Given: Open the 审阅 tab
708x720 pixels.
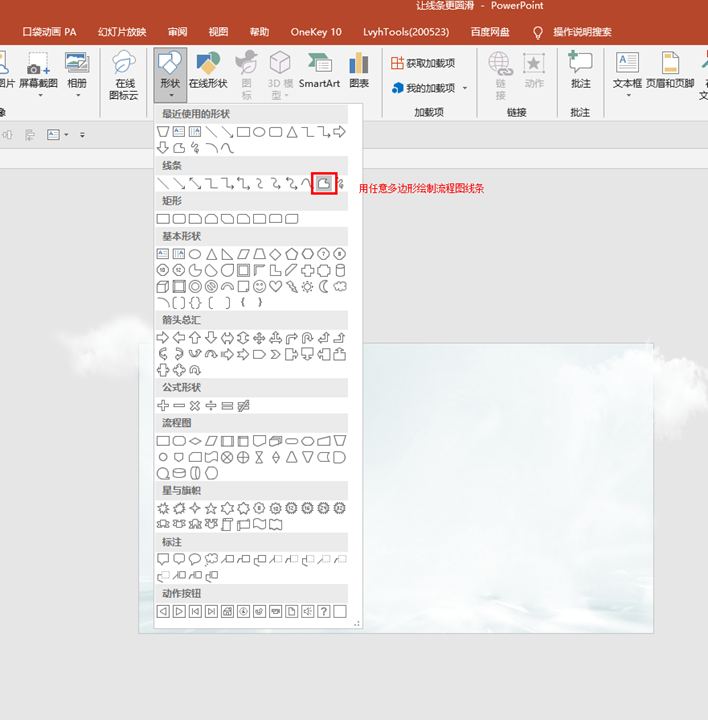Looking at the screenshot, I should click(x=177, y=32).
